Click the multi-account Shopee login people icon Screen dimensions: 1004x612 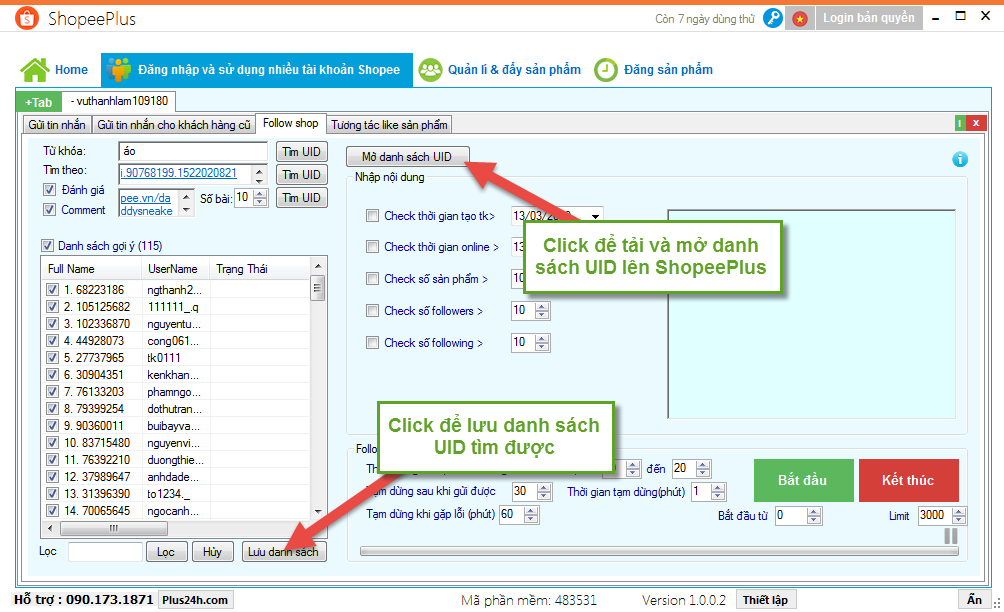[x=120, y=70]
